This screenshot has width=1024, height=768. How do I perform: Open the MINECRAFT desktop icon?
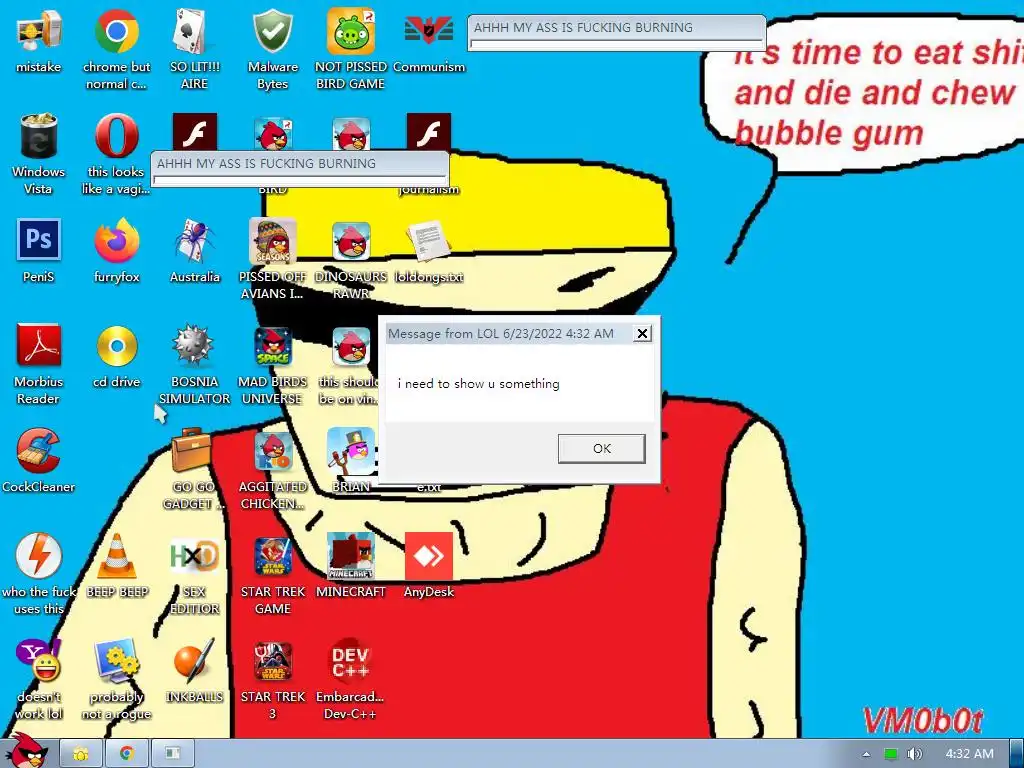click(351, 556)
